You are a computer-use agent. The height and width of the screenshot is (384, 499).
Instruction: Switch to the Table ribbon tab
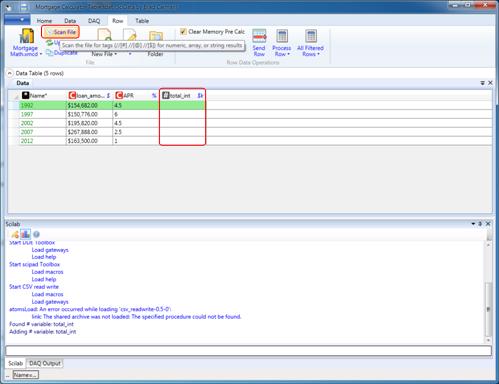tap(142, 21)
